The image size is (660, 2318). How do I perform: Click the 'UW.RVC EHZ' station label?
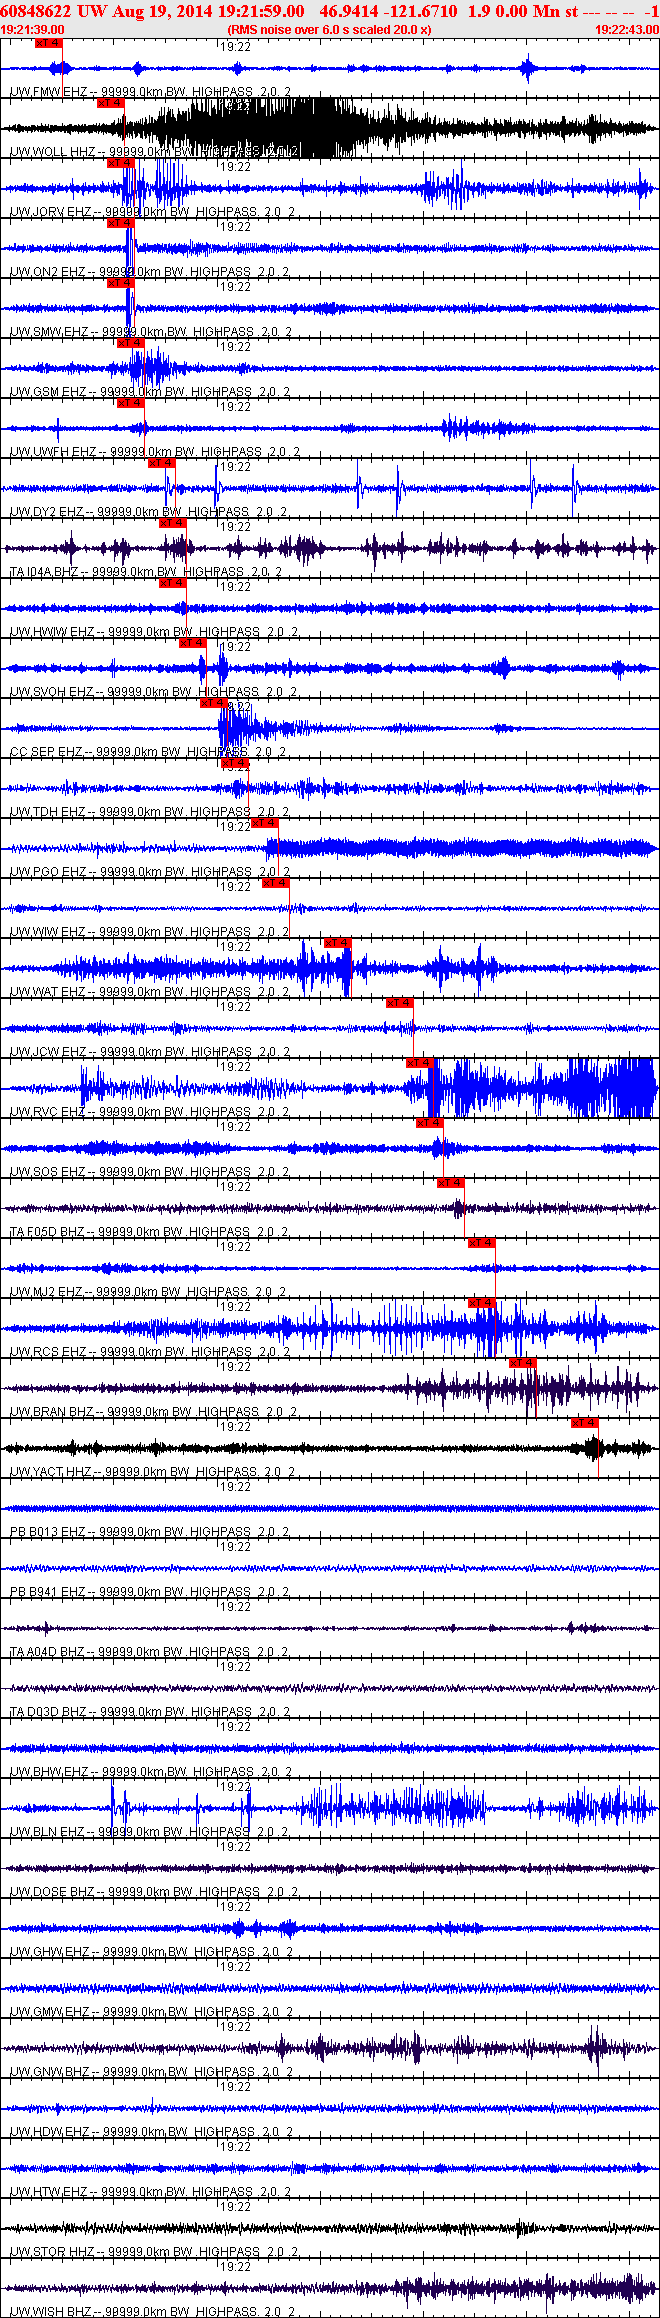point(48,1112)
